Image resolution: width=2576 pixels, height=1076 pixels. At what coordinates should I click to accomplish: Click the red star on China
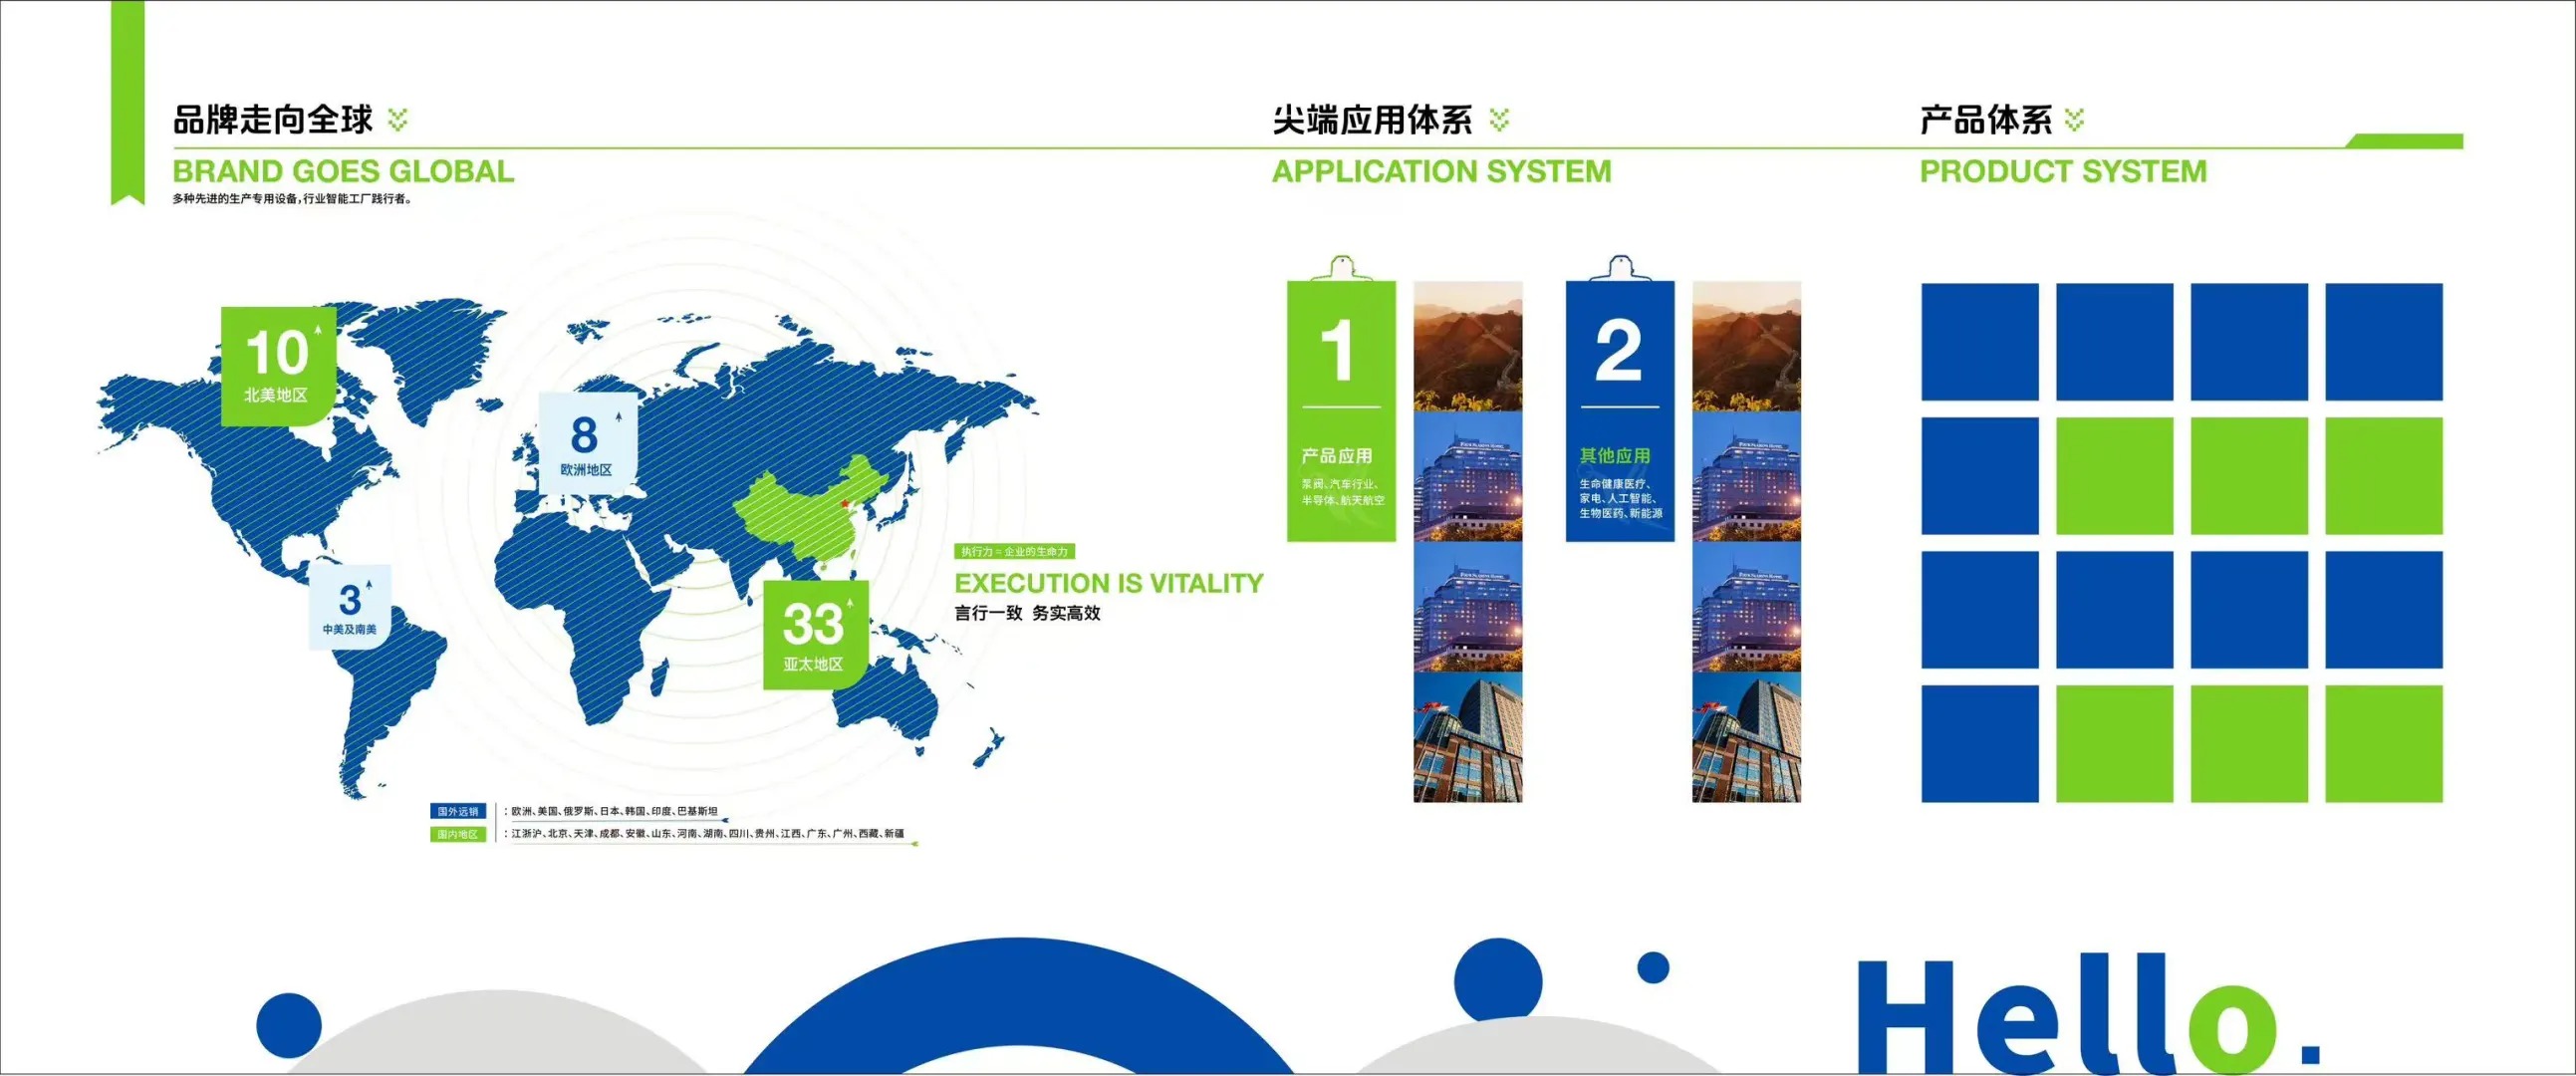click(x=845, y=503)
